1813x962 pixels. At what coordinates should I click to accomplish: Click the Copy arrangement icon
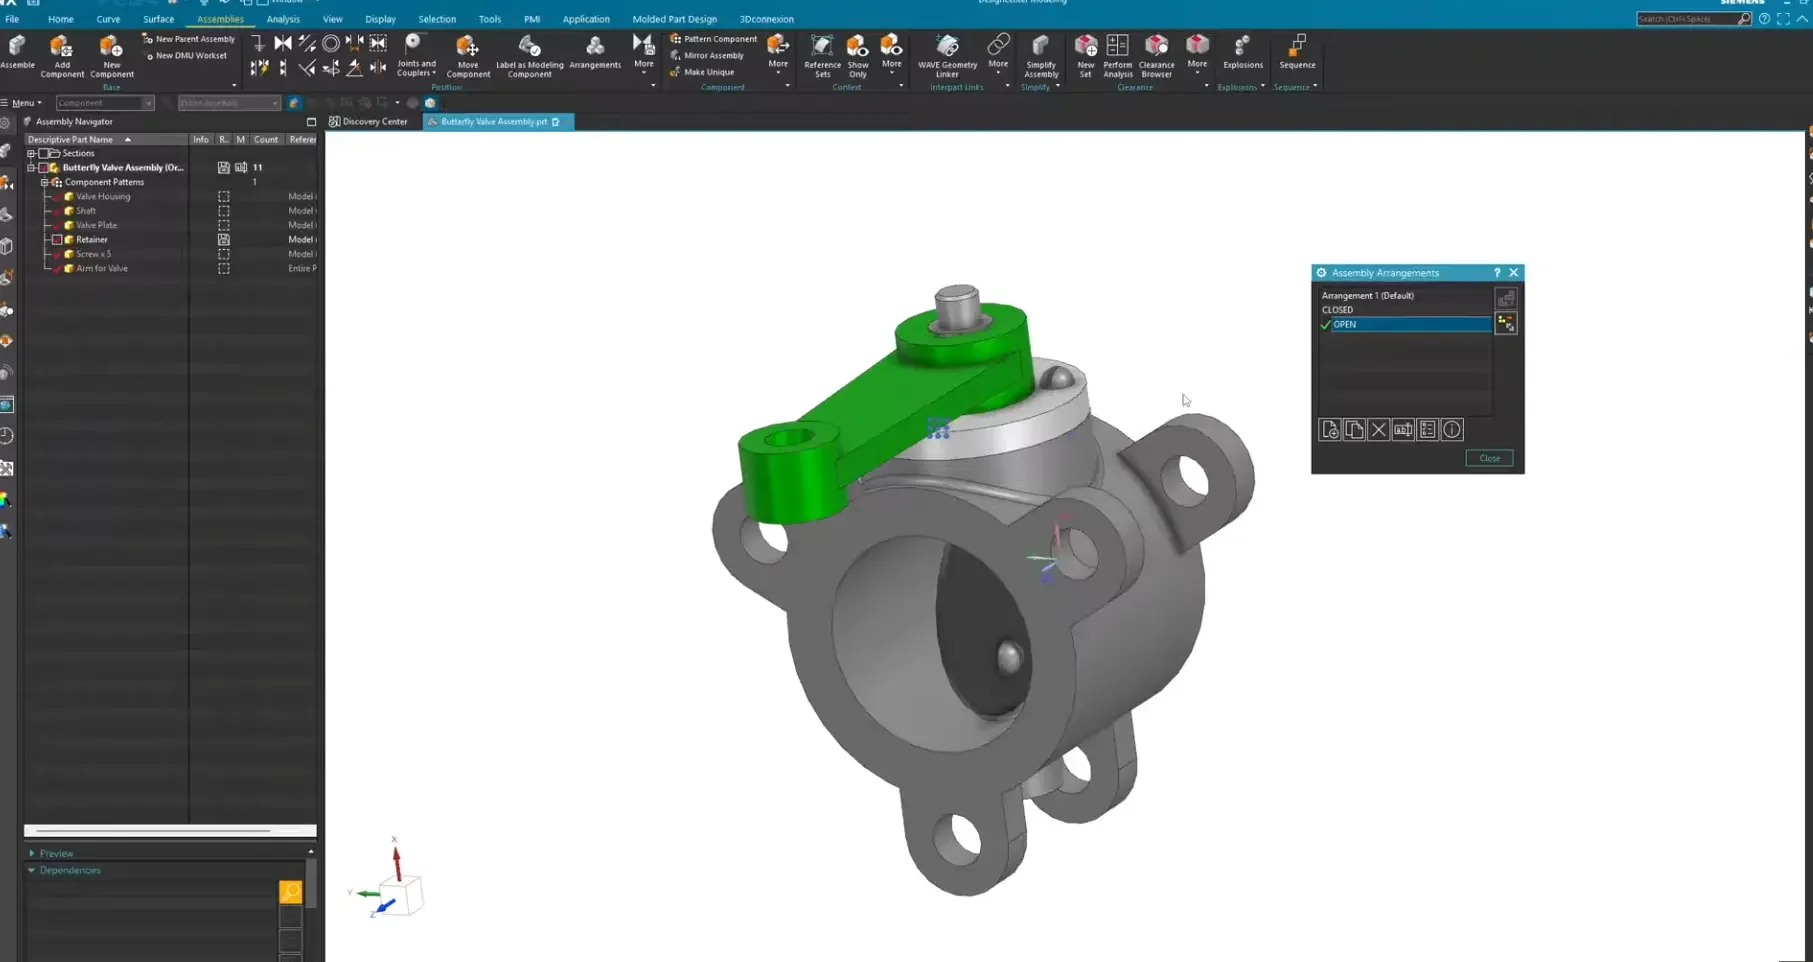tap(1354, 430)
